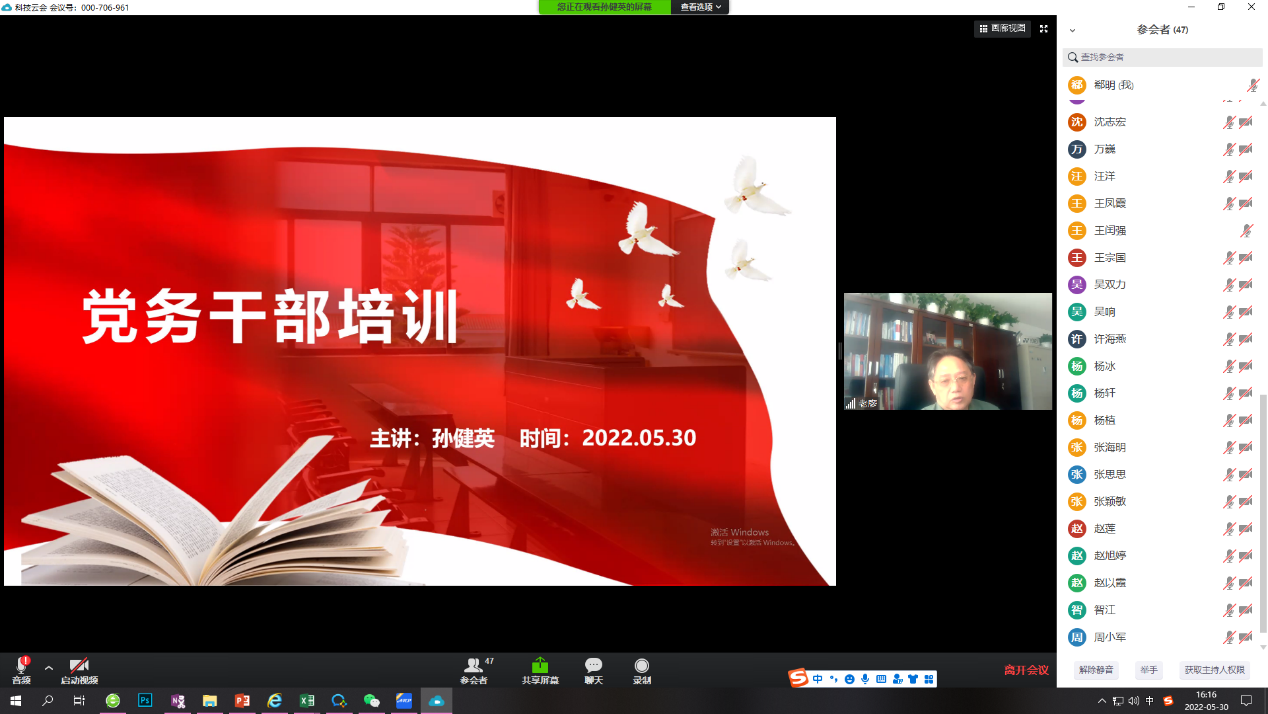Toggle 启动视频 to start camera
Screen dimensions: 1268x714
[79, 666]
